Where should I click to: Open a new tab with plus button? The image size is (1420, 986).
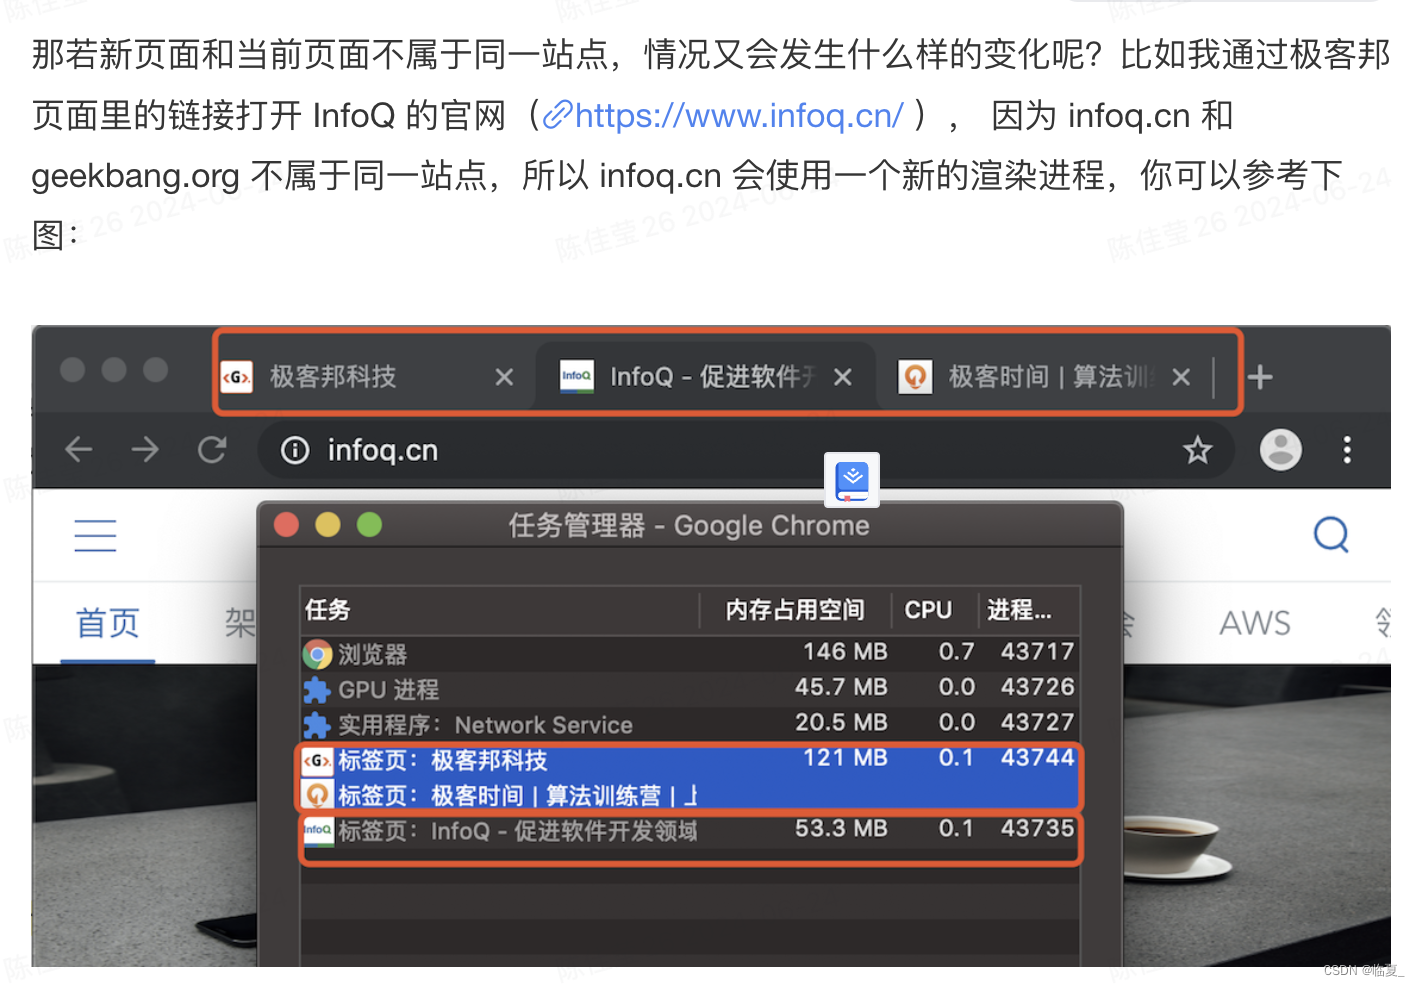pyautogui.click(x=1260, y=377)
